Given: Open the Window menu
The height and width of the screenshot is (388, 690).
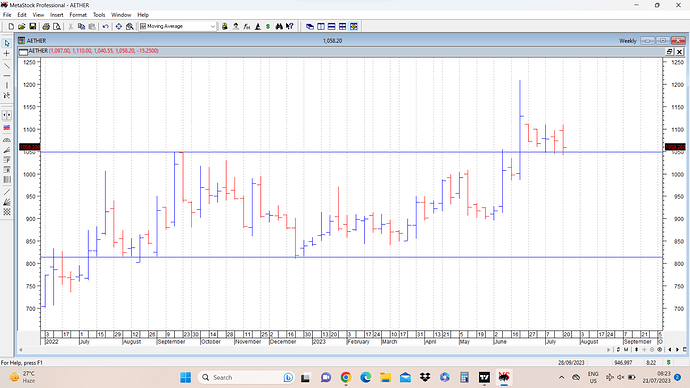Looking at the screenshot, I should [x=121, y=15].
